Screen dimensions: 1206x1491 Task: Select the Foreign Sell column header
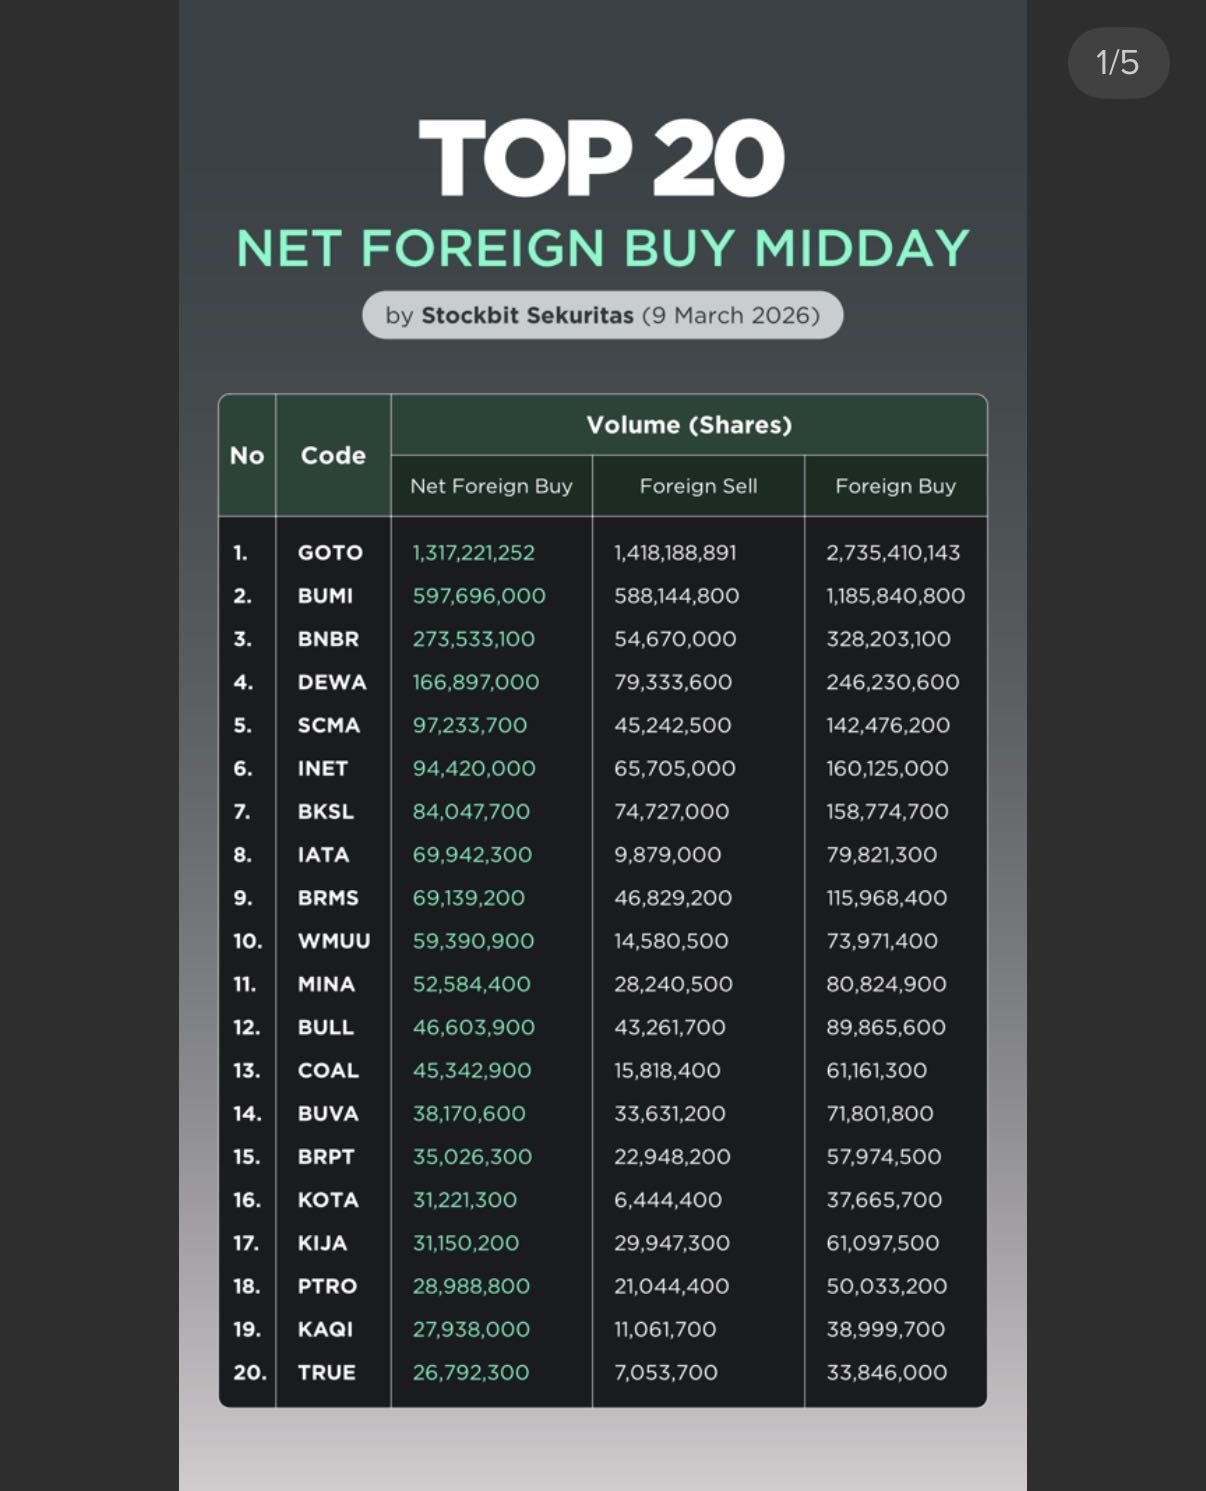[x=698, y=486]
